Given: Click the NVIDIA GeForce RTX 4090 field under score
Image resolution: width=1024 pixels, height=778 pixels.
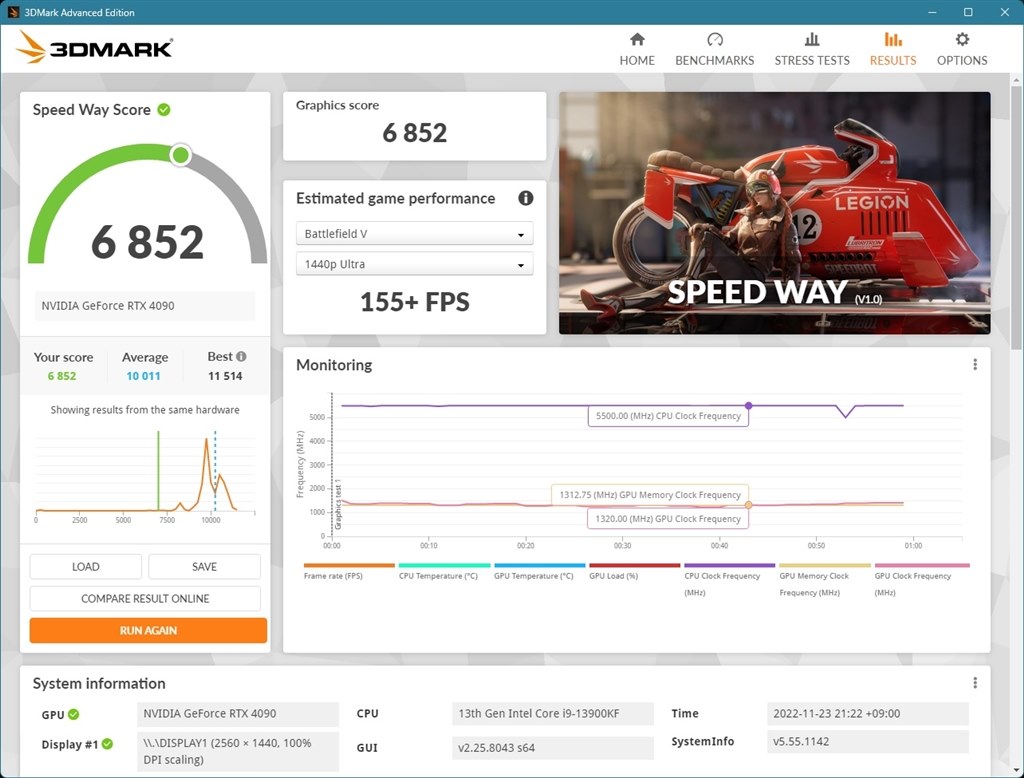Looking at the screenshot, I should click(x=144, y=306).
